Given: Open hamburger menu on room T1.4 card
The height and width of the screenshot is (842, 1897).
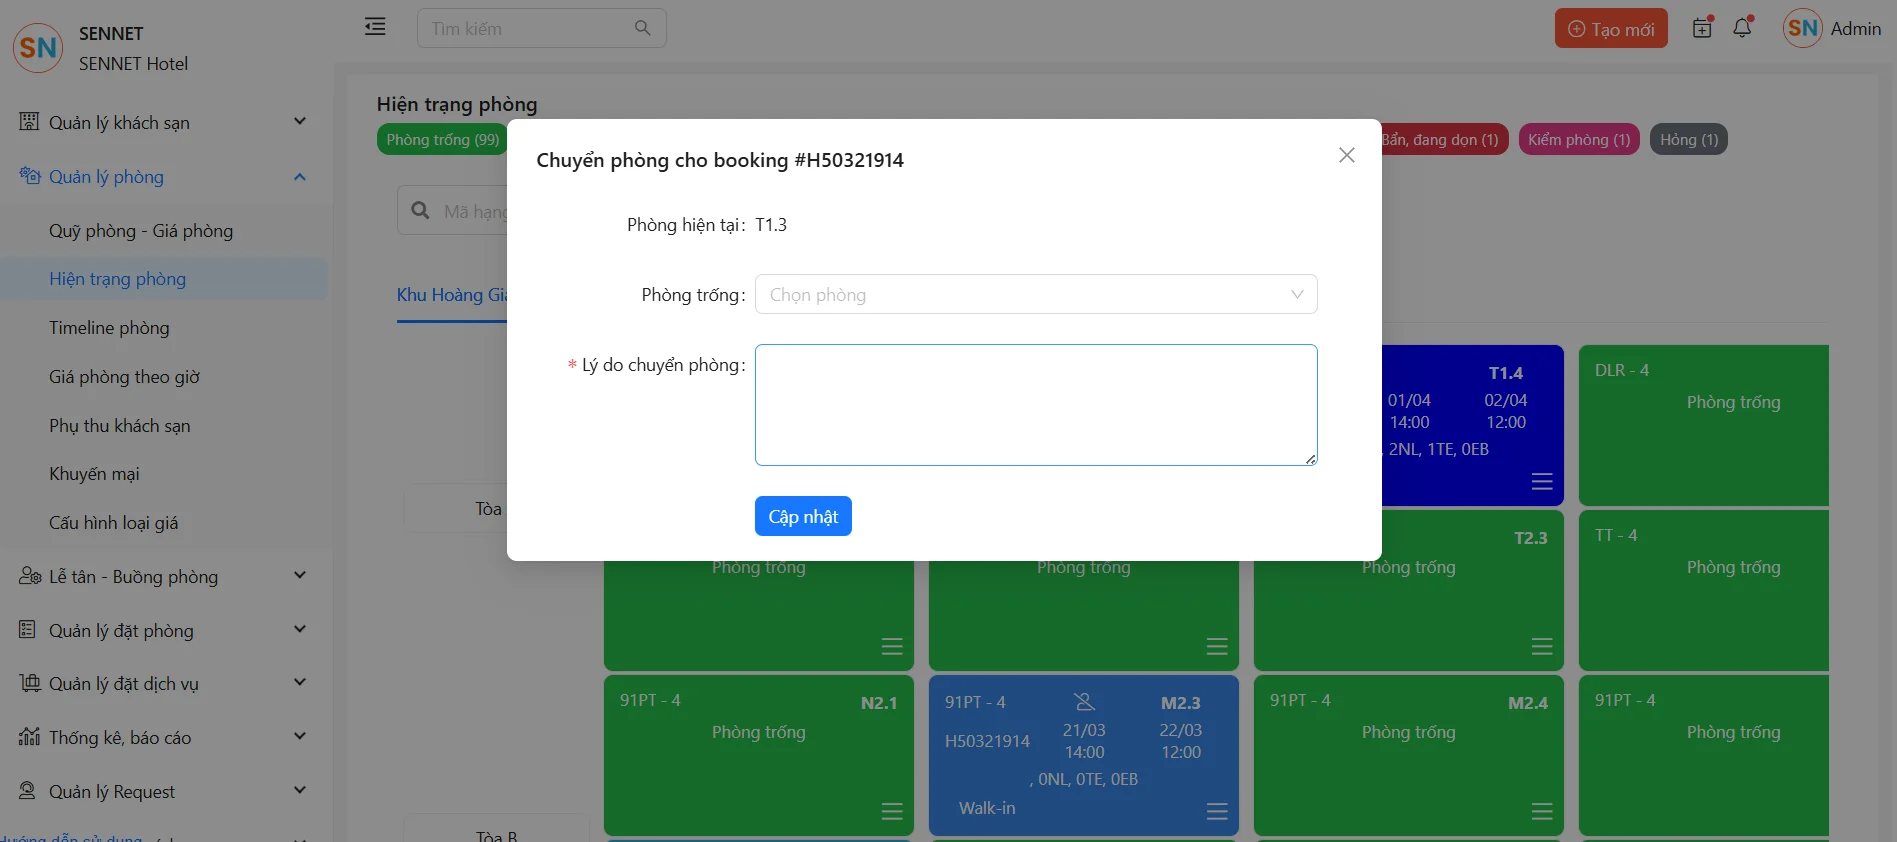Looking at the screenshot, I should (x=1541, y=482).
